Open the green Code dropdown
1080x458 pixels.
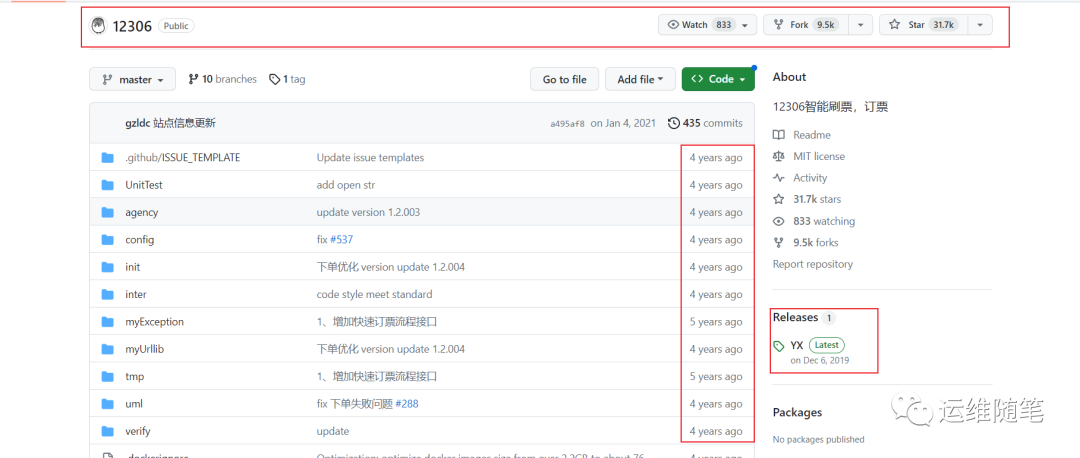point(718,79)
